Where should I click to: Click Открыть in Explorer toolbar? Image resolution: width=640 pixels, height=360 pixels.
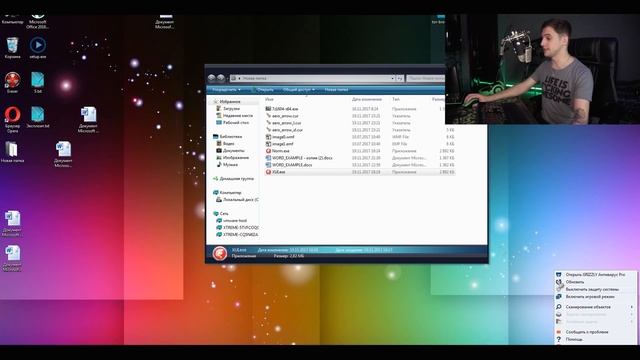point(265,89)
